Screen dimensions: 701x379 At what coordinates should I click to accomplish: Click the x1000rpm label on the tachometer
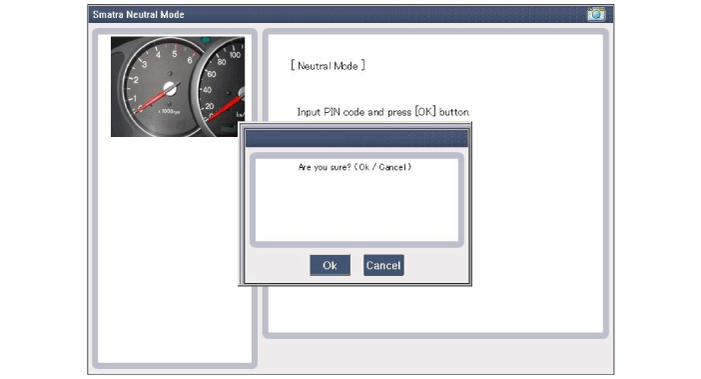[x=169, y=111]
